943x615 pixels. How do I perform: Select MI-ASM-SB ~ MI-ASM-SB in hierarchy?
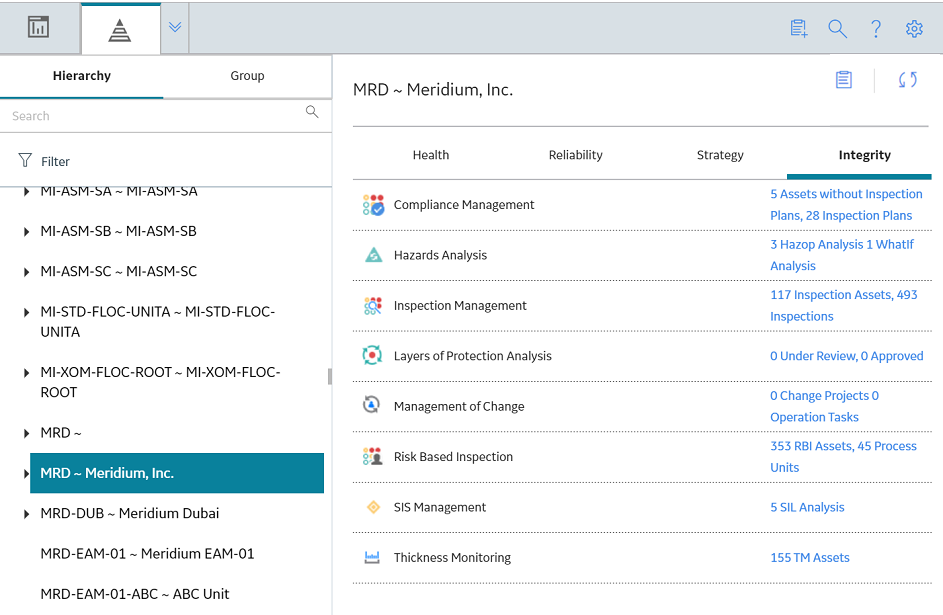tap(118, 231)
